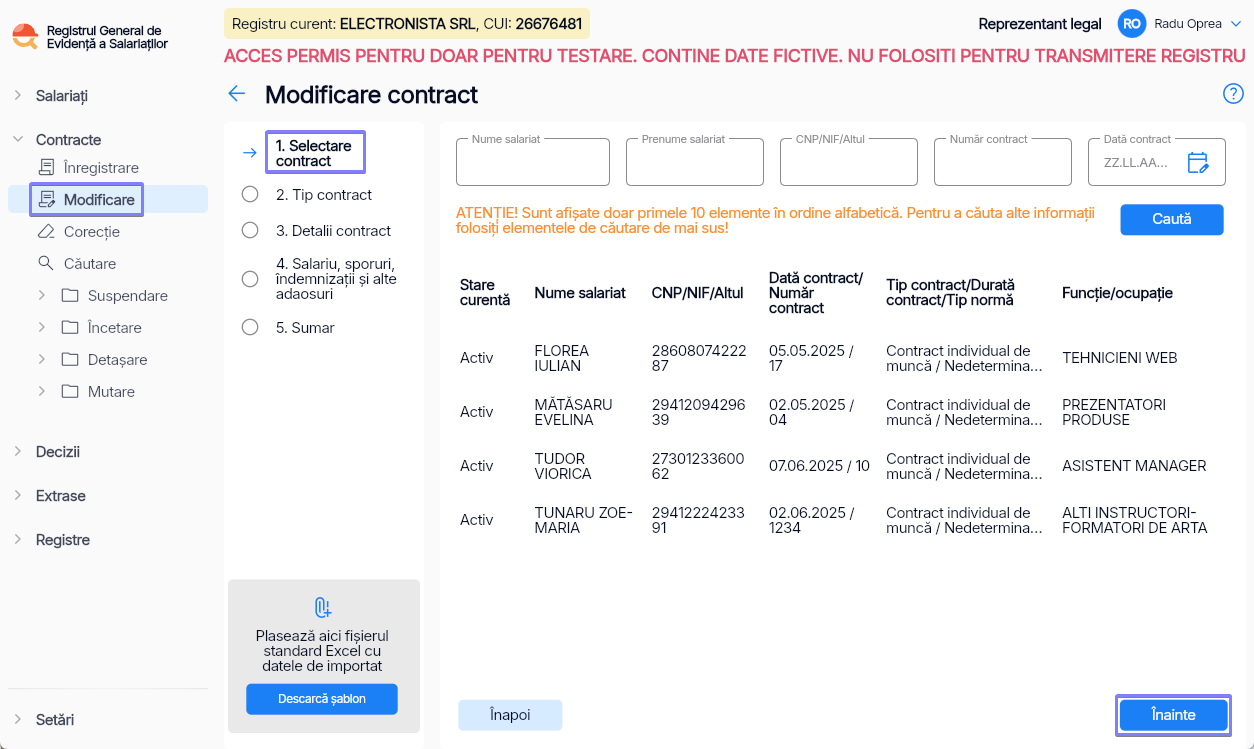The image size is (1254, 749).
Task: Click in the Număr contract field
Action: pyautogui.click(x=1003, y=162)
